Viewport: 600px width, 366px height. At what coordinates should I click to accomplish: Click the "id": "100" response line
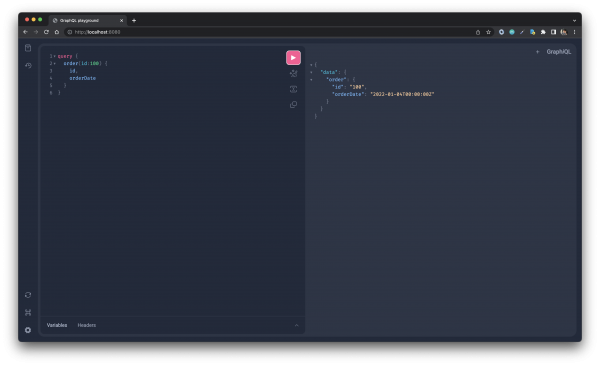[x=349, y=87]
